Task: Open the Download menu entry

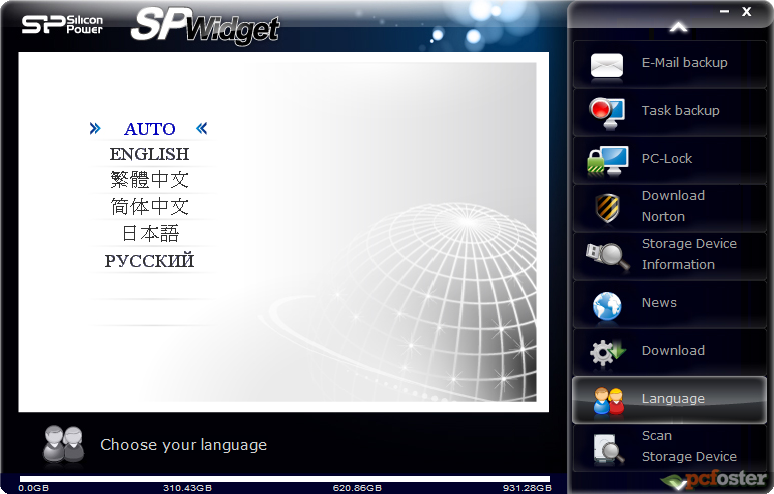Action: coord(669,352)
